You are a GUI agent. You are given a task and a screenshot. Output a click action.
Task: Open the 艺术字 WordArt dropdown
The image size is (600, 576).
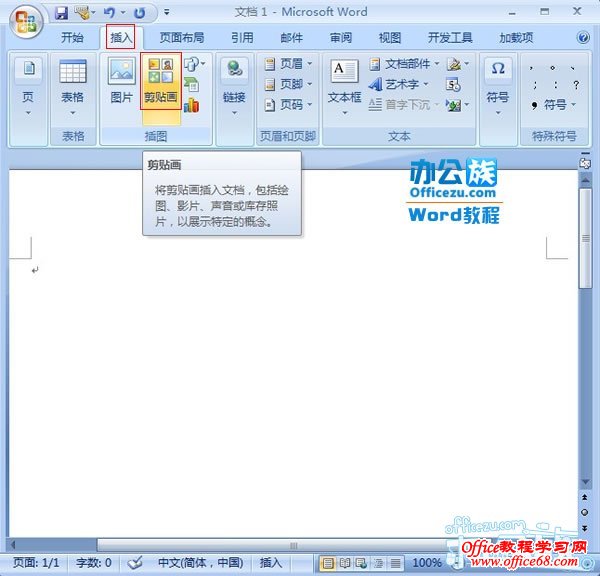pyautogui.click(x=399, y=84)
